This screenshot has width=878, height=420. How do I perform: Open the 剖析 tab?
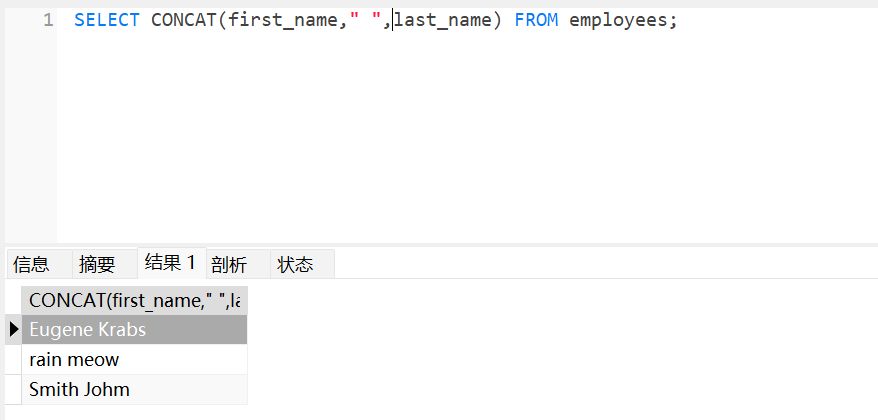coord(229,264)
